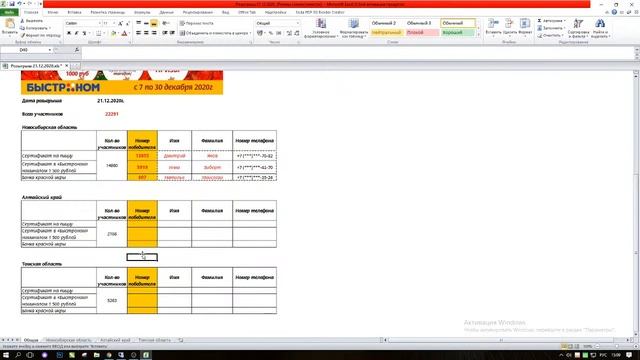Open Find & Select binoculars menu
Image resolution: width=640 pixels, height=360 pixels.
click(x=600, y=28)
